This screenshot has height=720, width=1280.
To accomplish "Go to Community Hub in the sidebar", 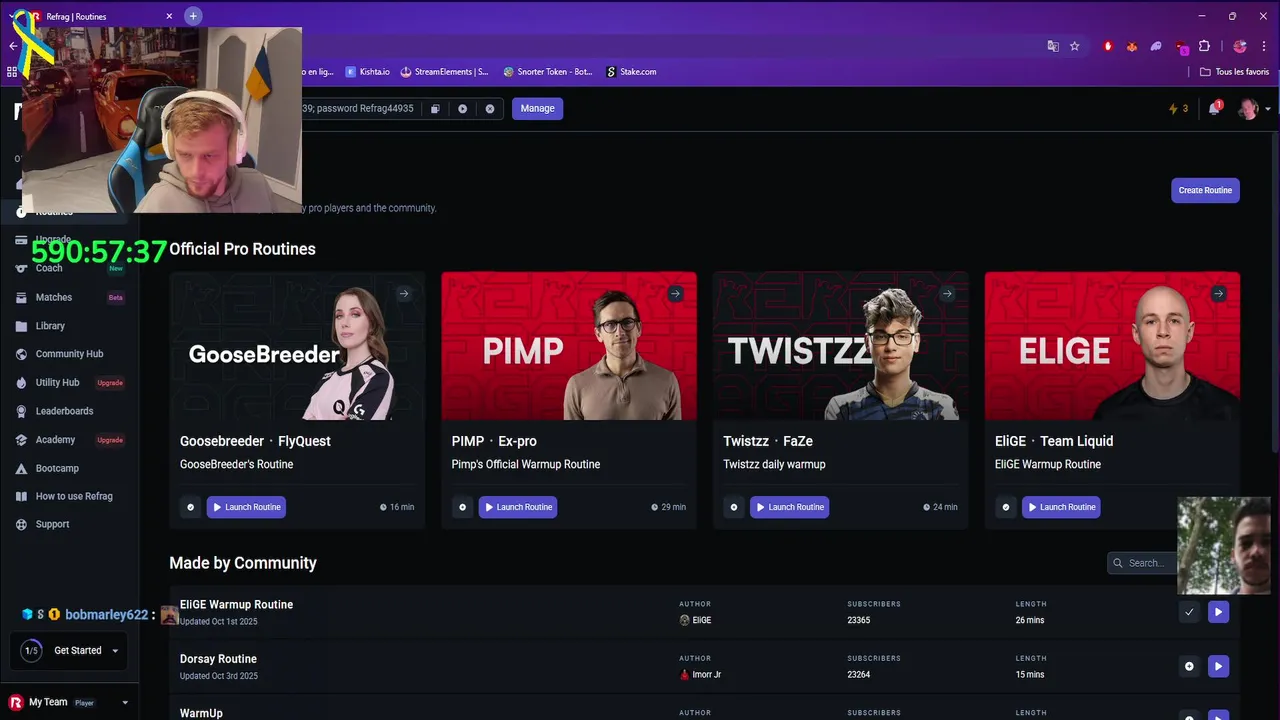I will (69, 354).
